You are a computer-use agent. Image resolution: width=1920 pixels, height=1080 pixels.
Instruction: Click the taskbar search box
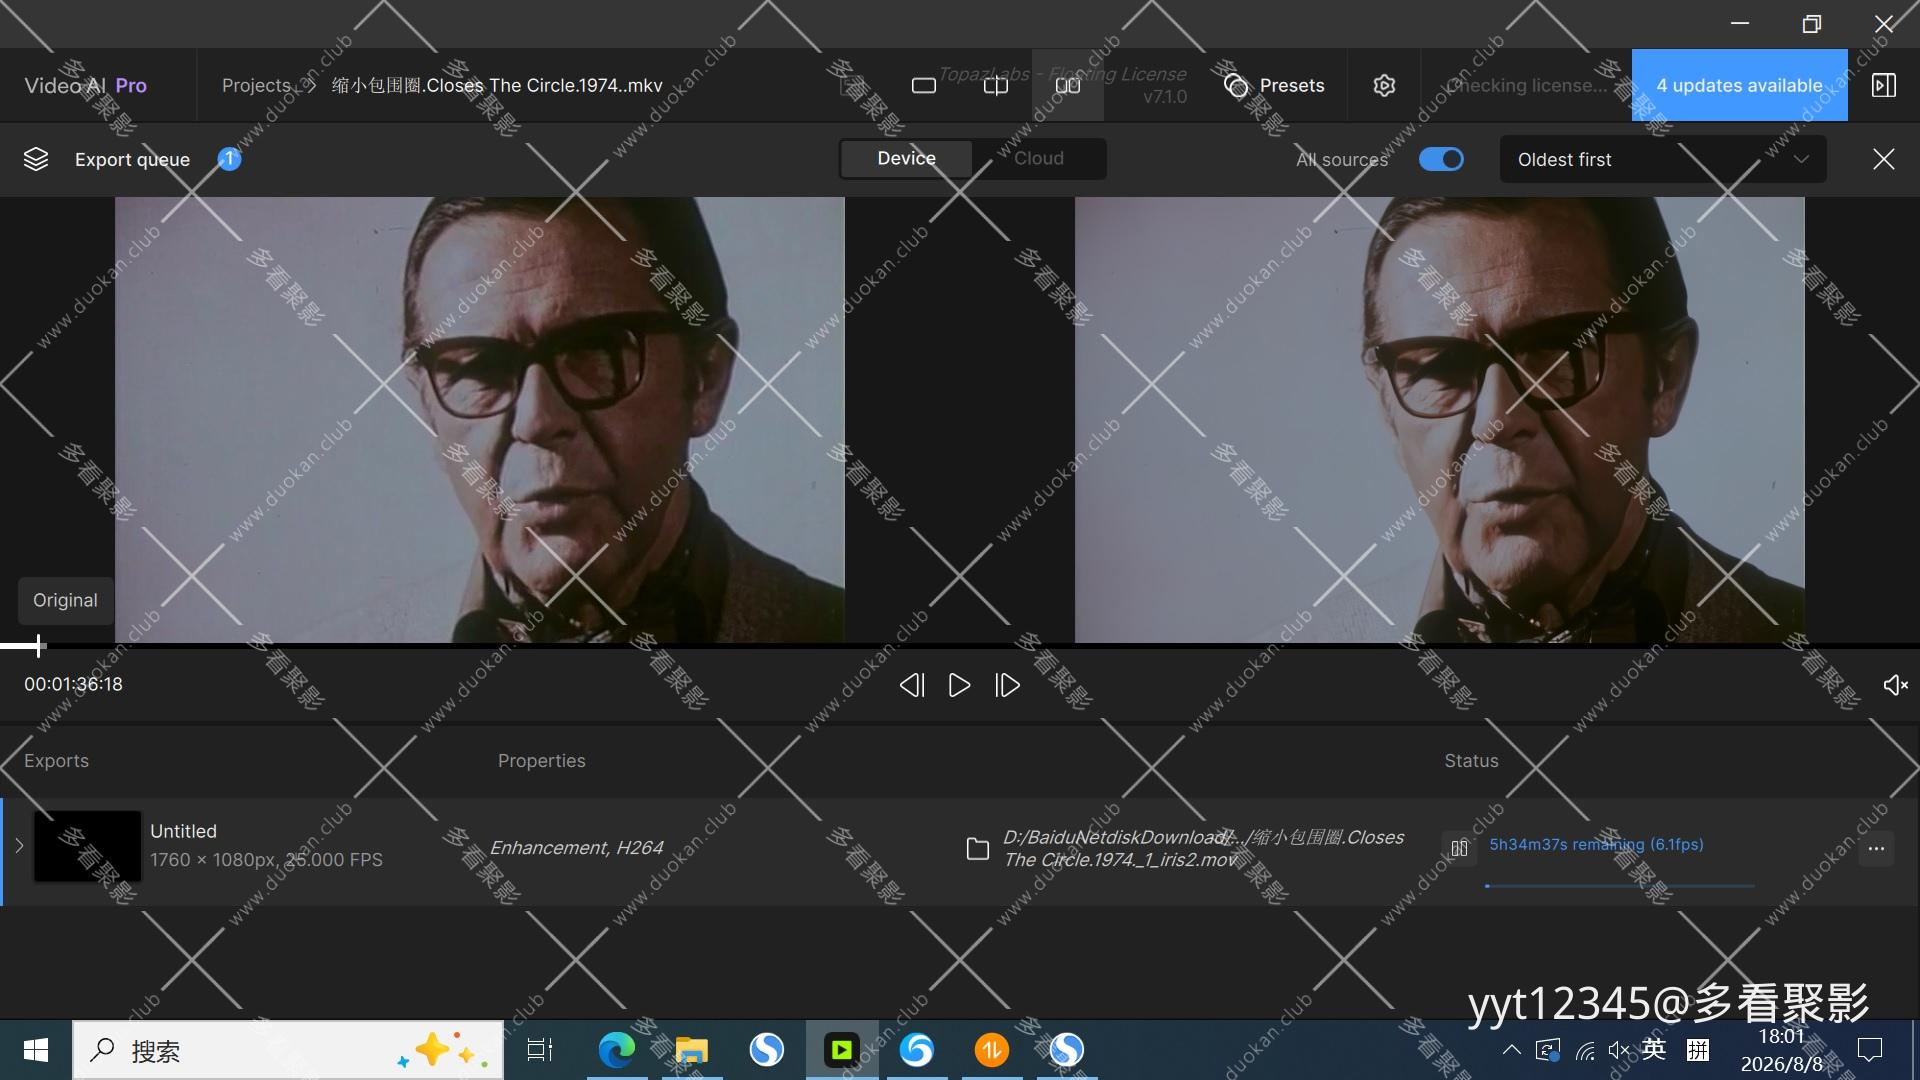(288, 1050)
